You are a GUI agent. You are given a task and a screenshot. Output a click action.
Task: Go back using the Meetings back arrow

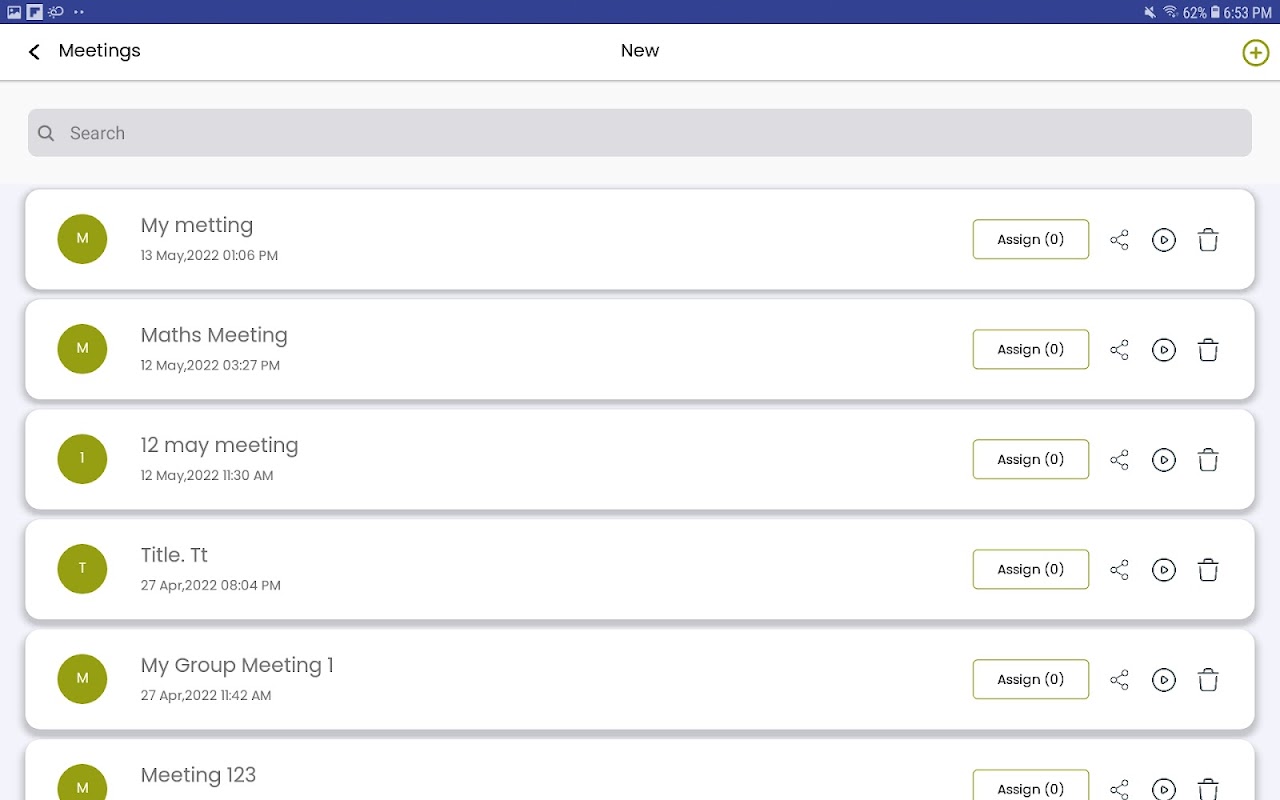point(35,52)
